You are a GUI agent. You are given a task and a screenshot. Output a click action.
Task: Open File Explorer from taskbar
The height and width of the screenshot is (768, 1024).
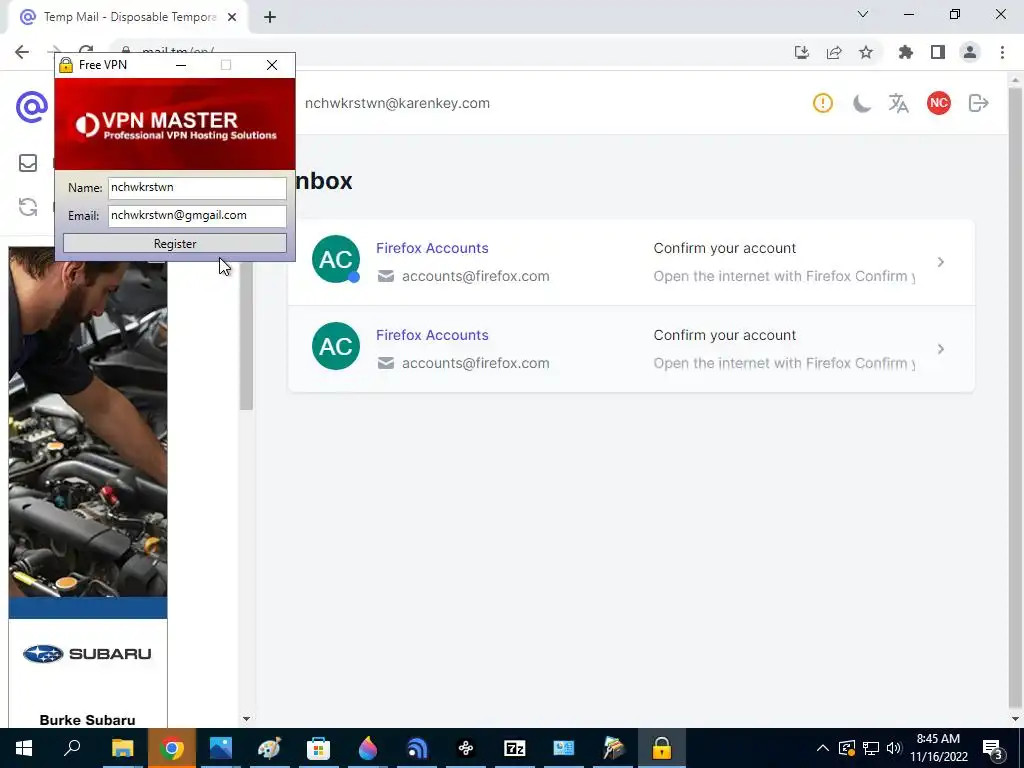[x=122, y=748]
